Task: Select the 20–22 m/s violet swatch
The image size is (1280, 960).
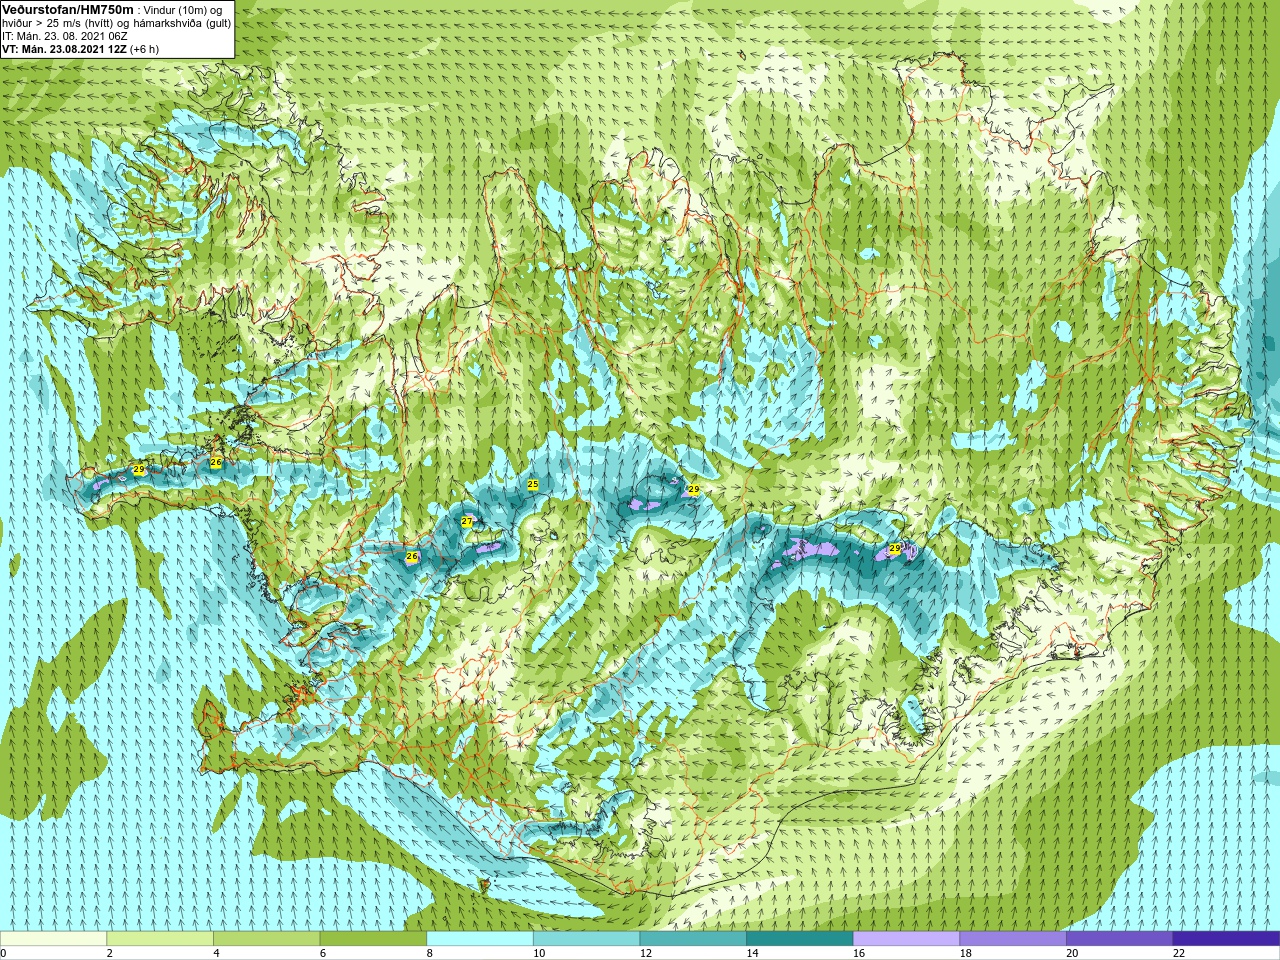Action: pos(1119,939)
